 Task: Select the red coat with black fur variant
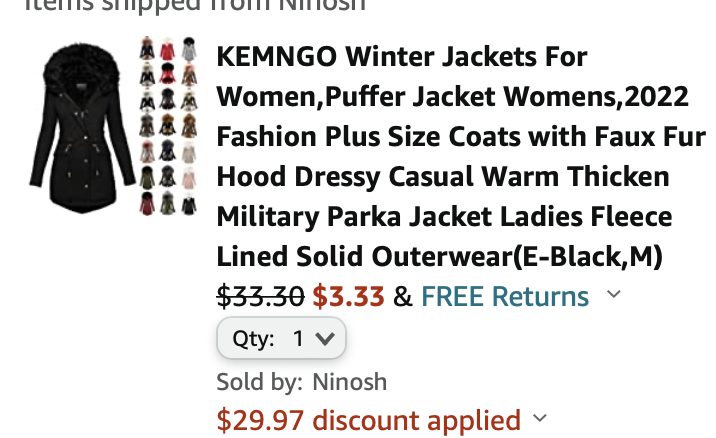(167, 74)
